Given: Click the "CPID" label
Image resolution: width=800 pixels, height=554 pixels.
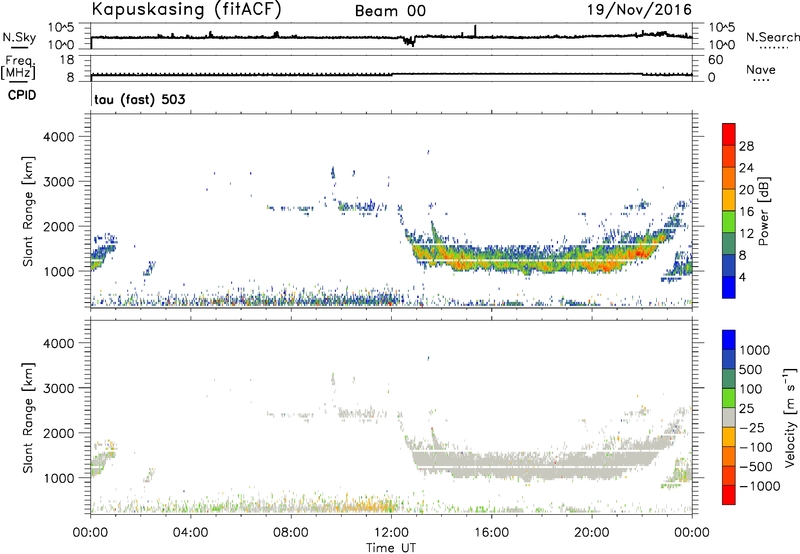Looking at the screenshot, I should (22, 95).
